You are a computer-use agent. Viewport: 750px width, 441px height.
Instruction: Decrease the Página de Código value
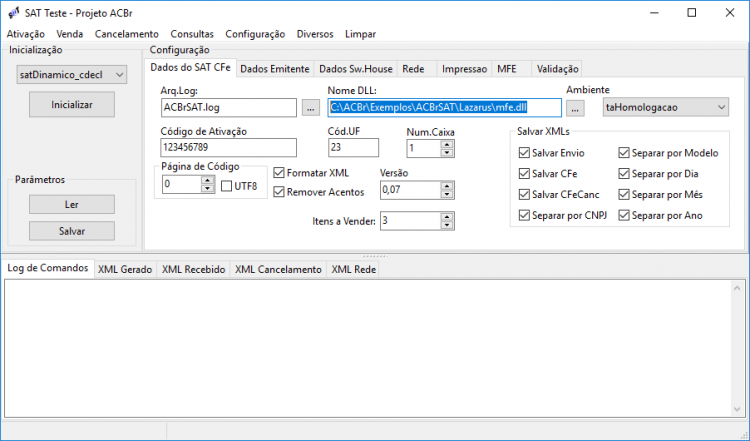pyautogui.click(x=208, y=188)
